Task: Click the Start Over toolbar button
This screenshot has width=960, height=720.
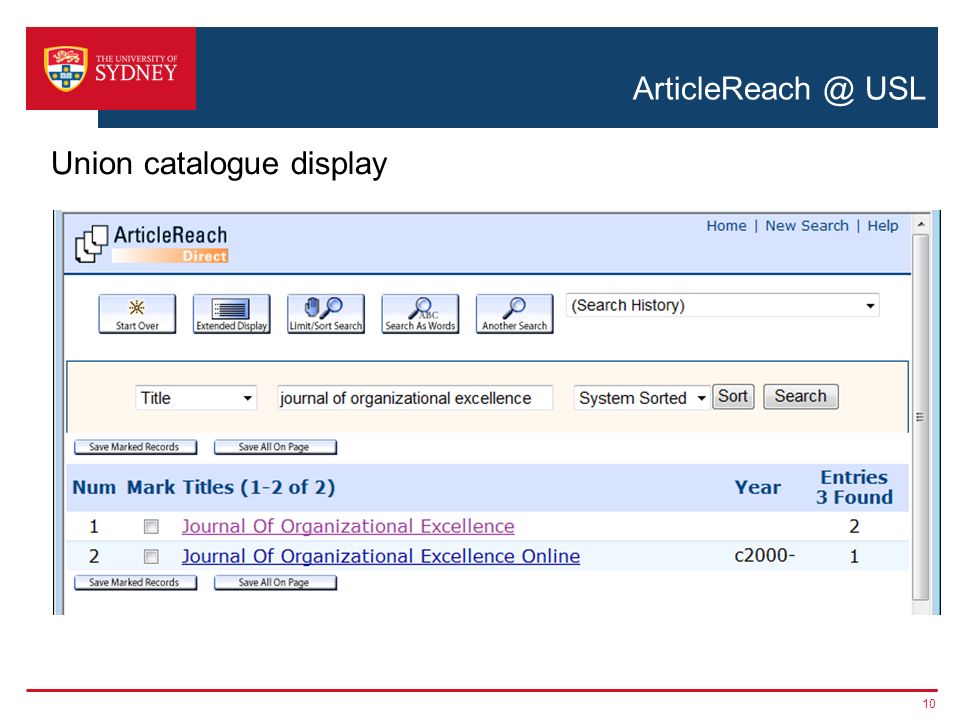Action: pyautogui.click(x=137, y=313)
